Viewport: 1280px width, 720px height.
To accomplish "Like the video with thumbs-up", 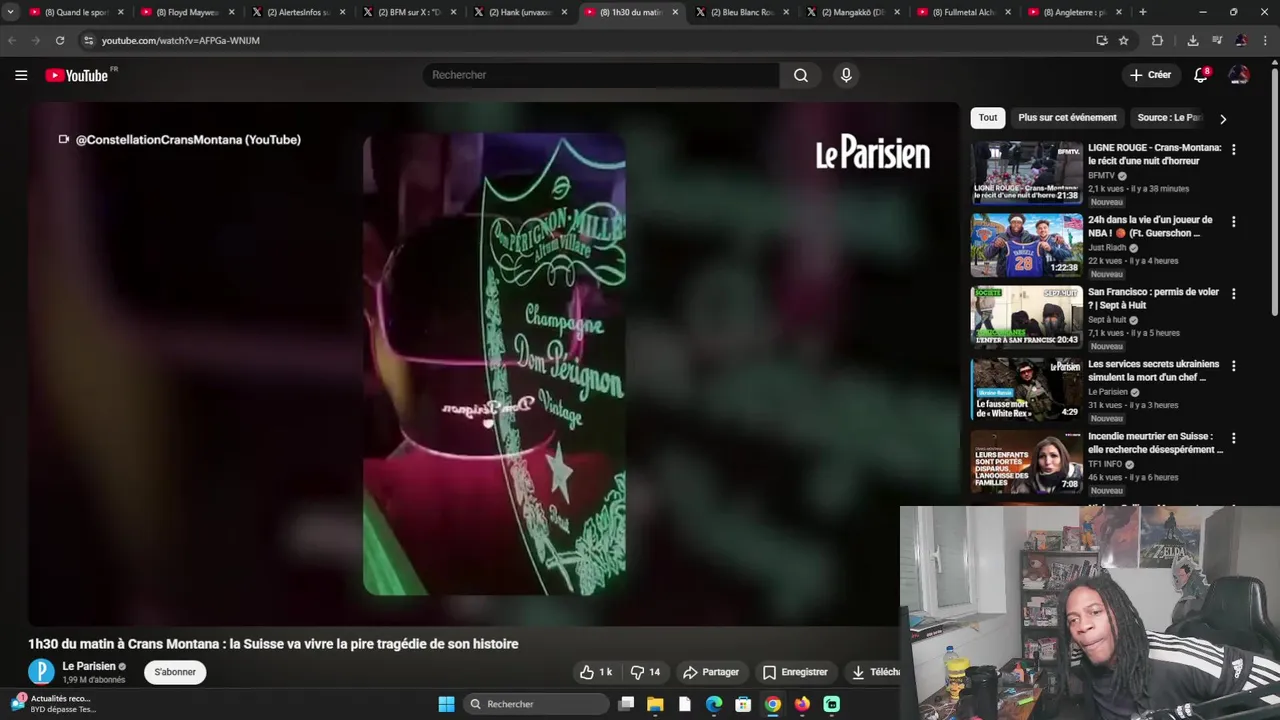I will 596,672.
